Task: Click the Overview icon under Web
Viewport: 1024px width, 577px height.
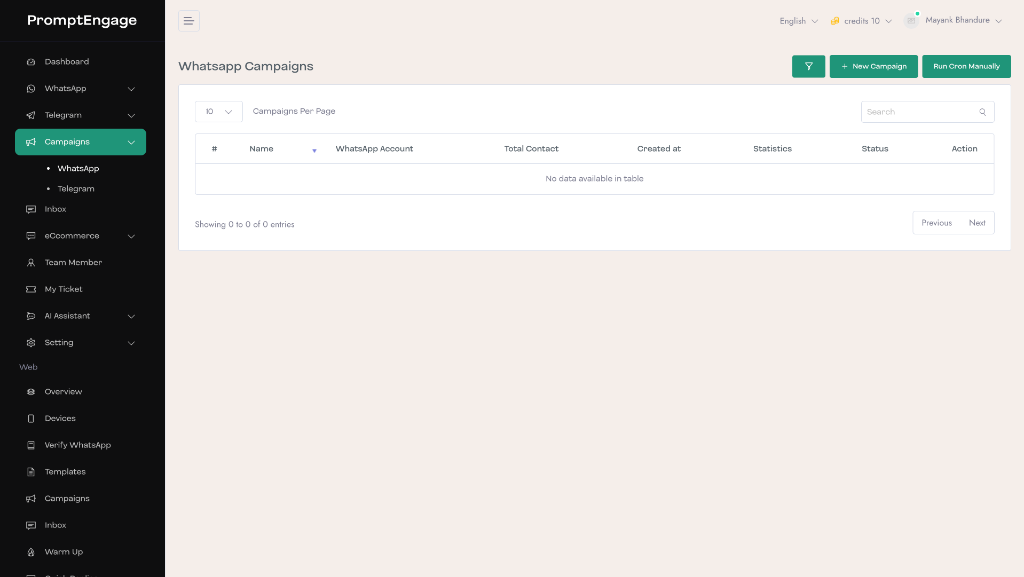Action: pyautogui.click(x=31, y=392)
